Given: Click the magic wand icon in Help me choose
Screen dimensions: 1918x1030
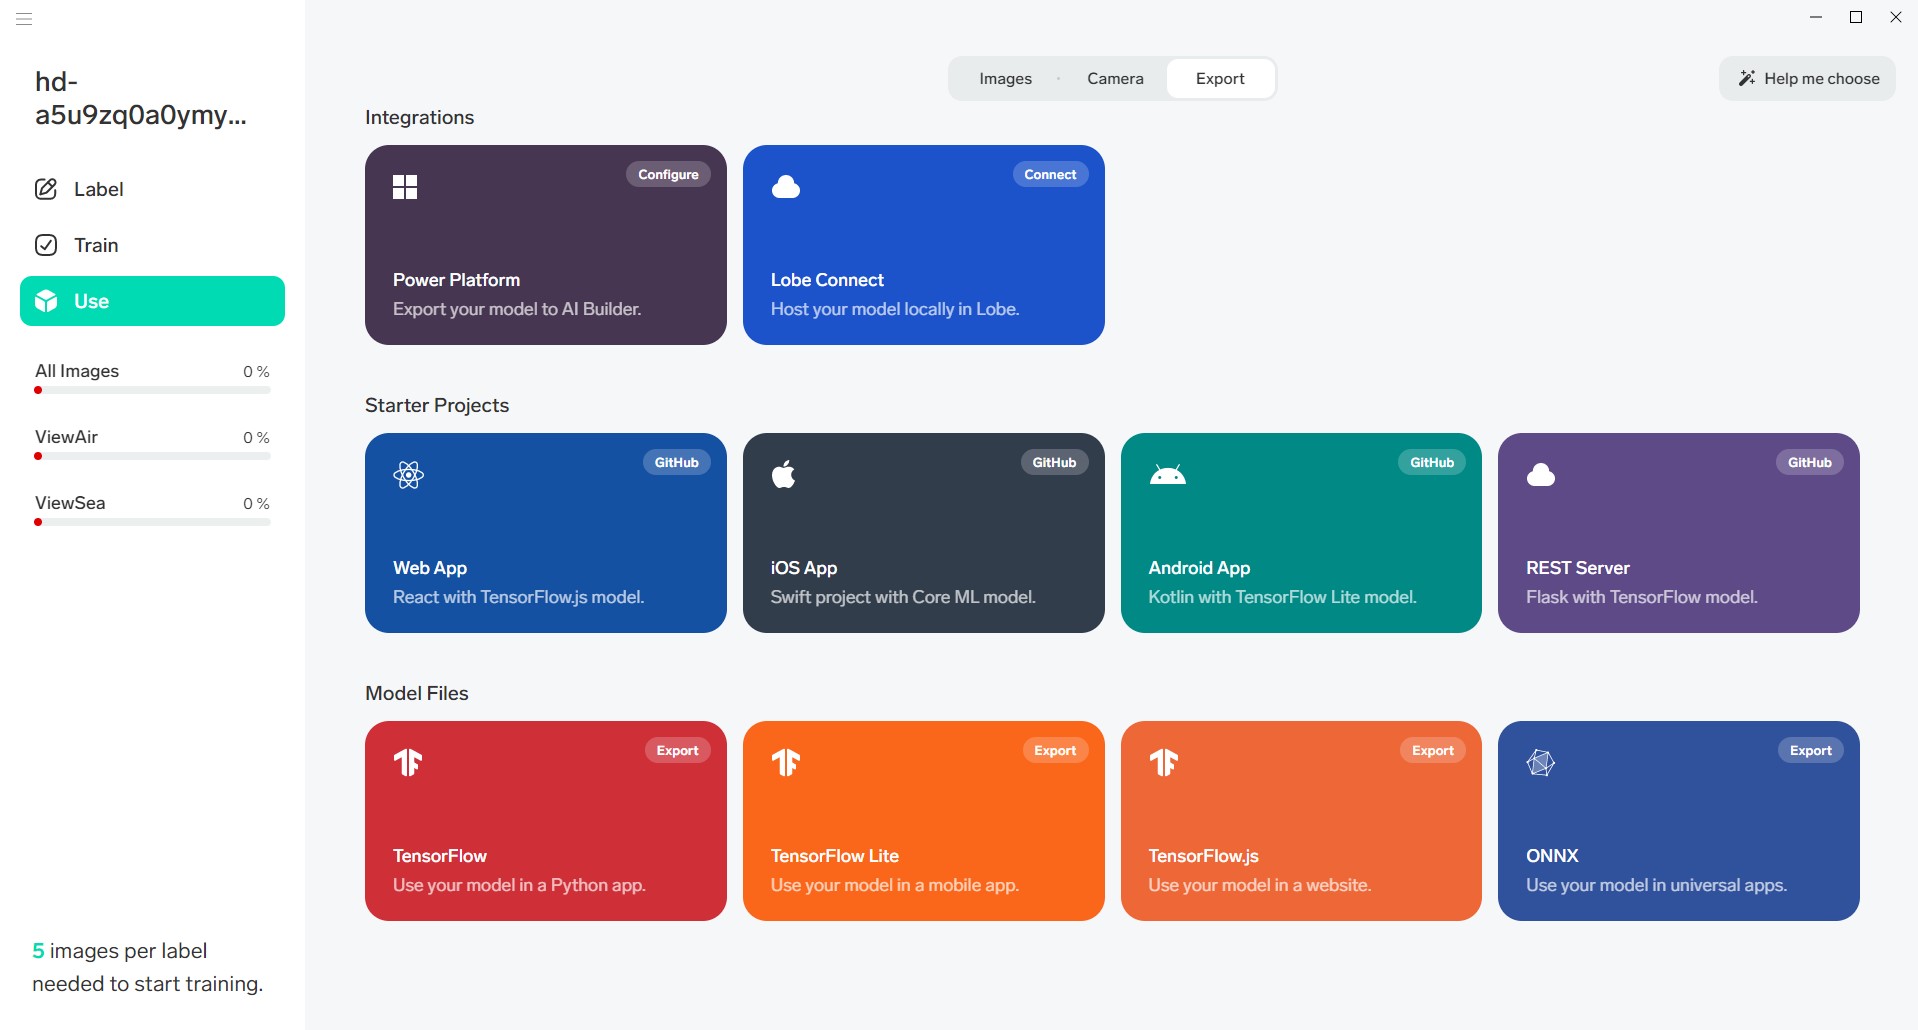Looking at the screenshot, I should click(x=1747, y=78).
